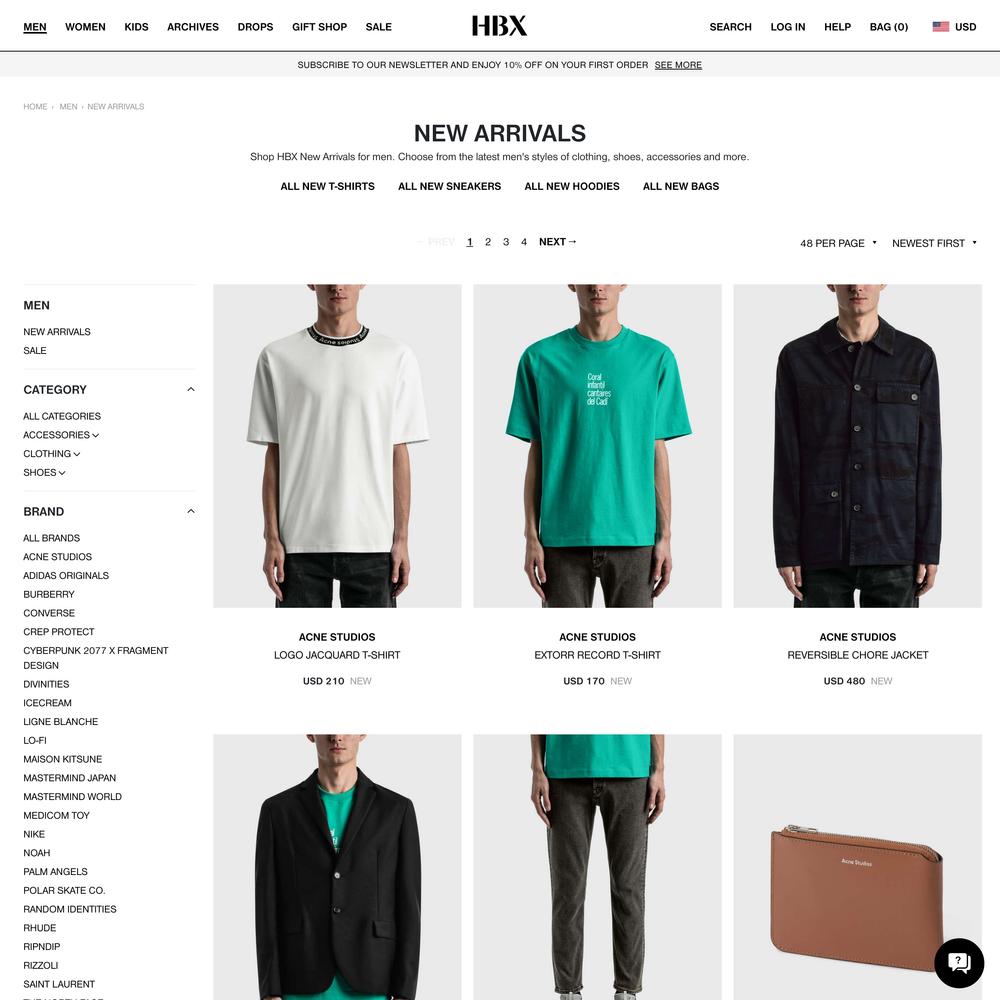Go to page 3 of results
Image resolution: width=1000 pixels, height=1000 pixels.
[x=506, y=242]
